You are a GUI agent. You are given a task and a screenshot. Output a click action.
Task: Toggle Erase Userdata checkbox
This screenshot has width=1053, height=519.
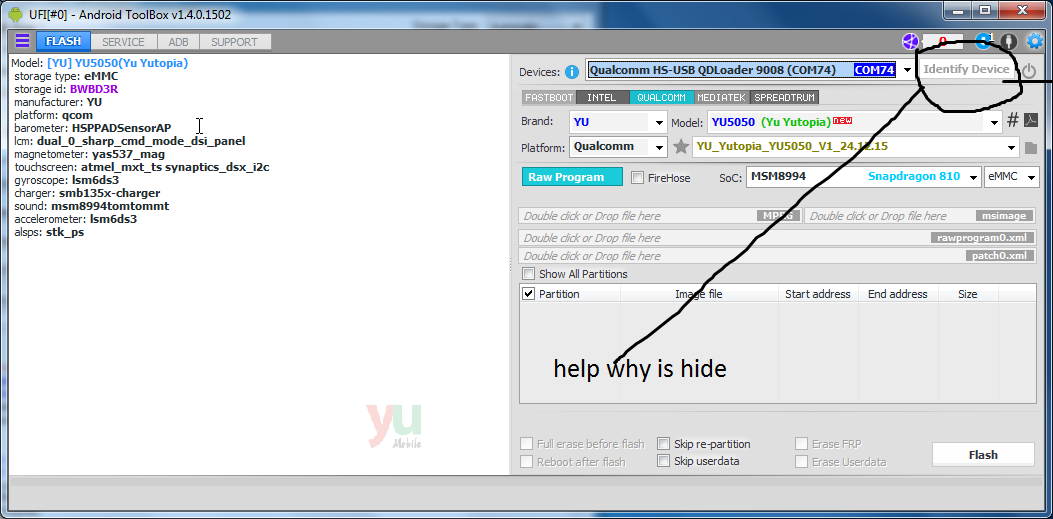(802, 462)
